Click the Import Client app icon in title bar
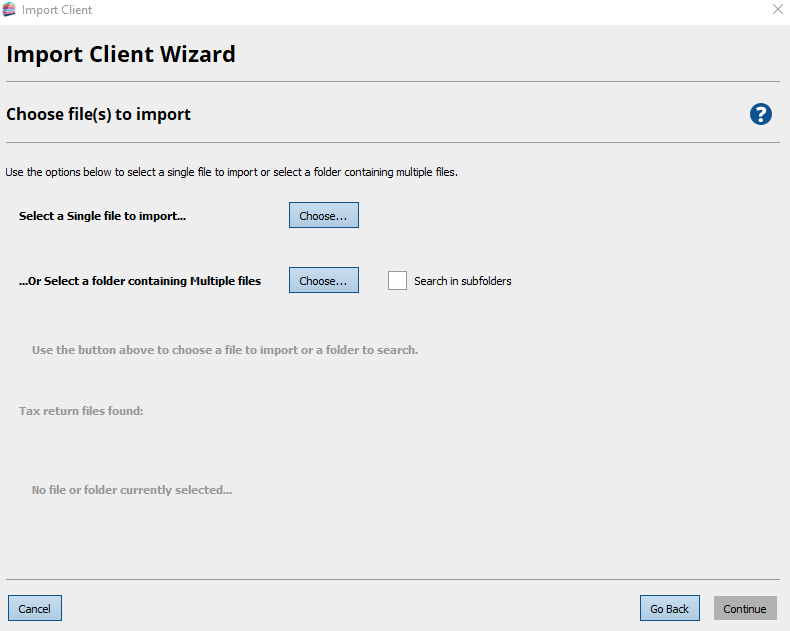Screen dimensions: 790x631 coord(9,10)
